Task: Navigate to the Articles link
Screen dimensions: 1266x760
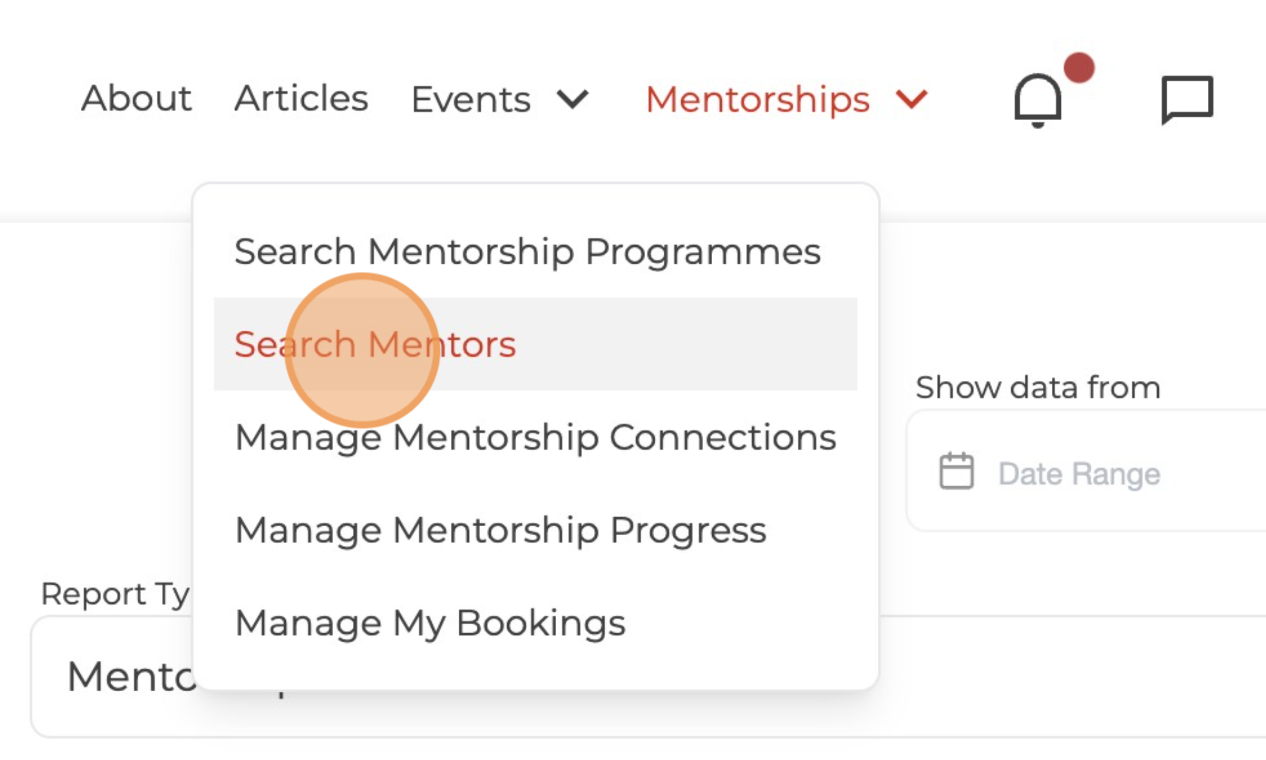Action: [x=301, y=99]
